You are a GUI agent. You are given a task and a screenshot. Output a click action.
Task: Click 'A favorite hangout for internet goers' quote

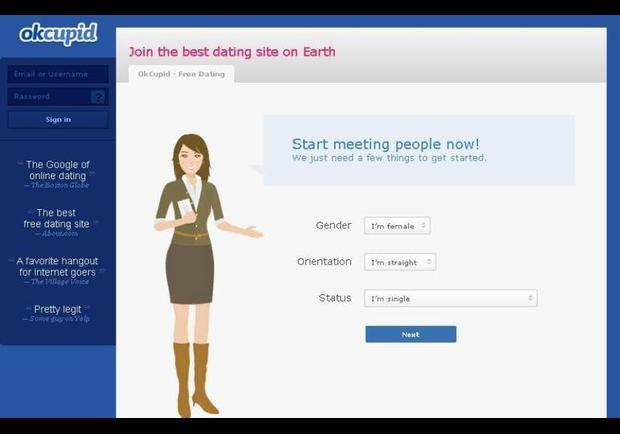(57, 266)
